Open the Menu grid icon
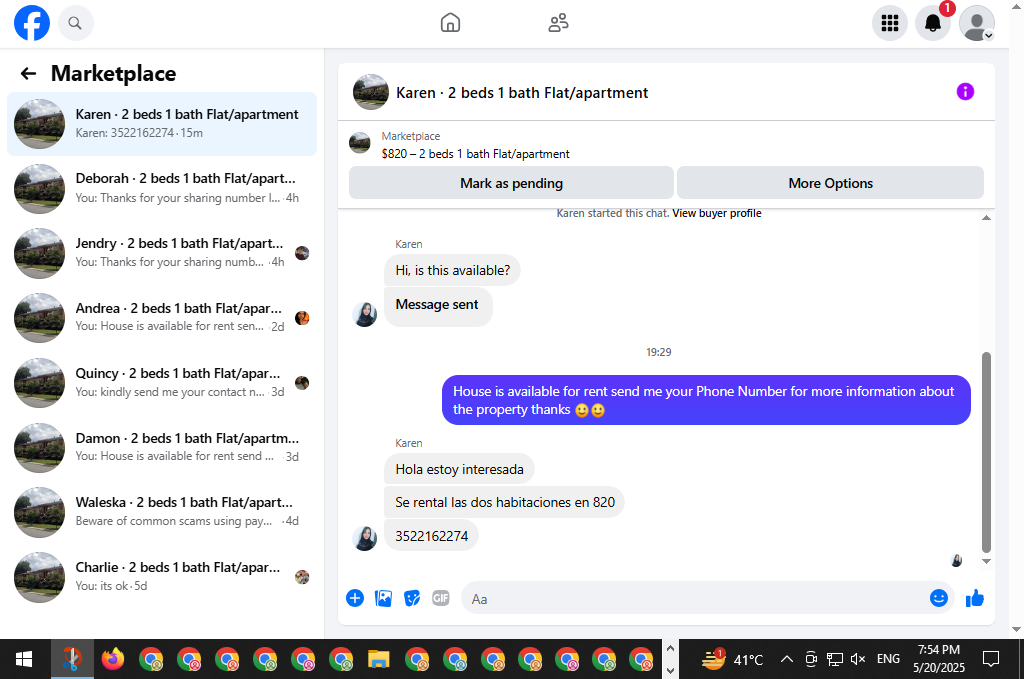Viewport: 1024px width, 679px height. click(x=889, y=24)
